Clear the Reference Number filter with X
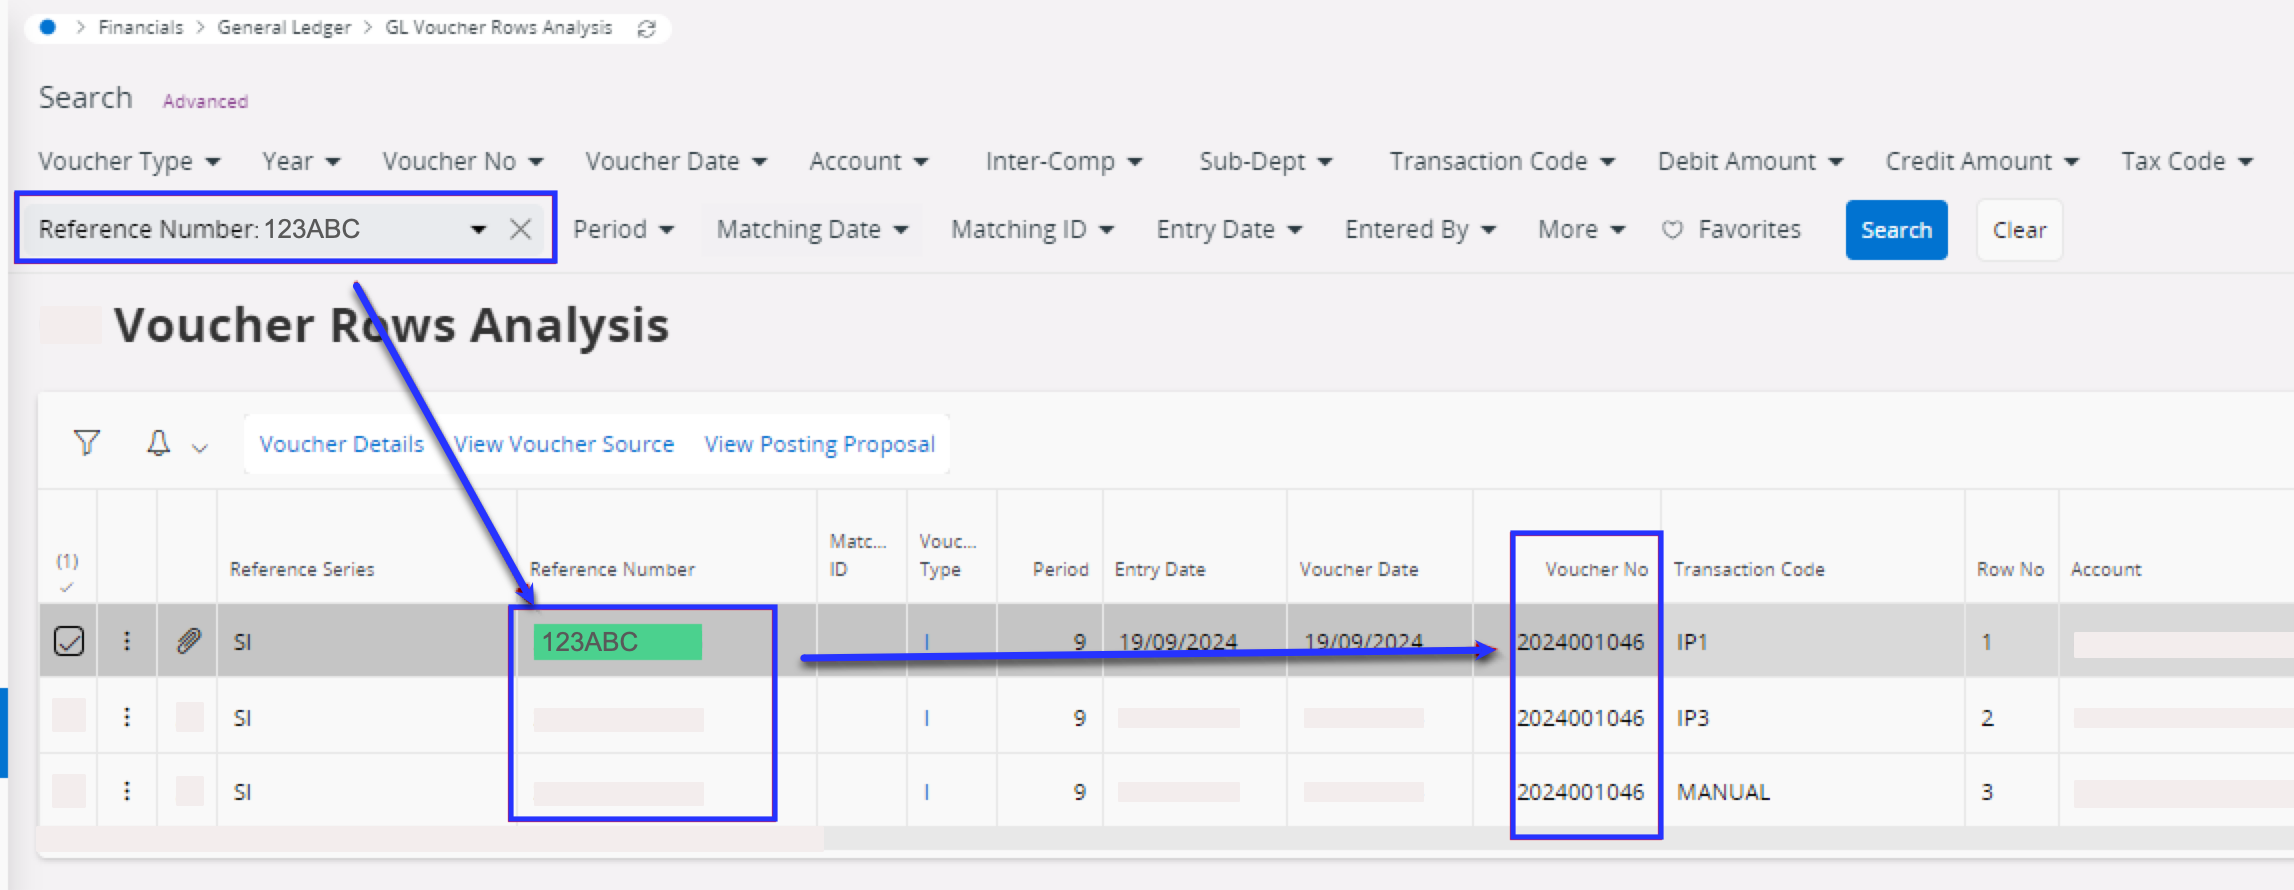This screenshot has height=890, width=2294. coord(520,229)
